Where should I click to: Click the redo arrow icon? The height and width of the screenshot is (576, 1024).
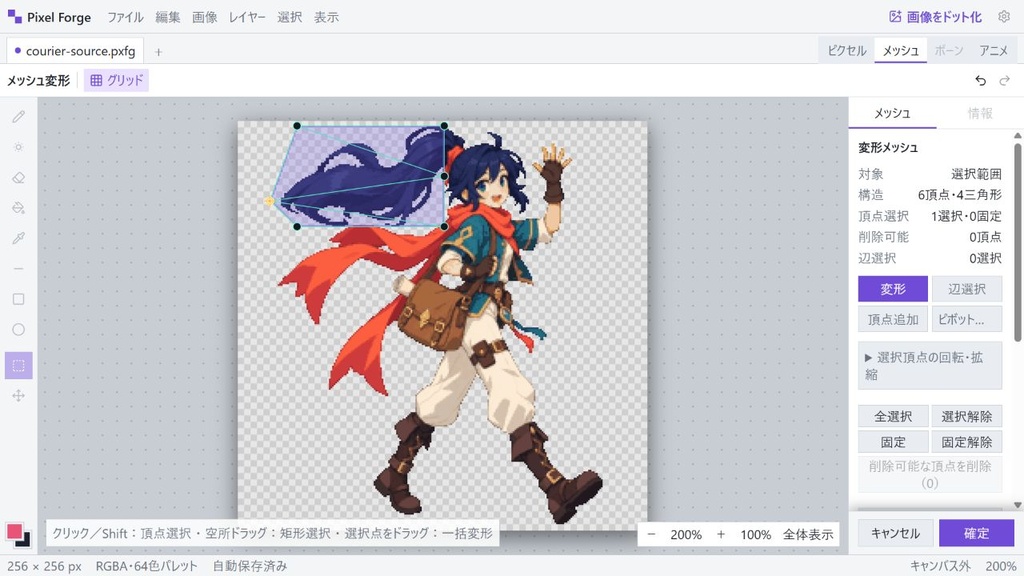pyautogui.click(x=1004, y=80)
